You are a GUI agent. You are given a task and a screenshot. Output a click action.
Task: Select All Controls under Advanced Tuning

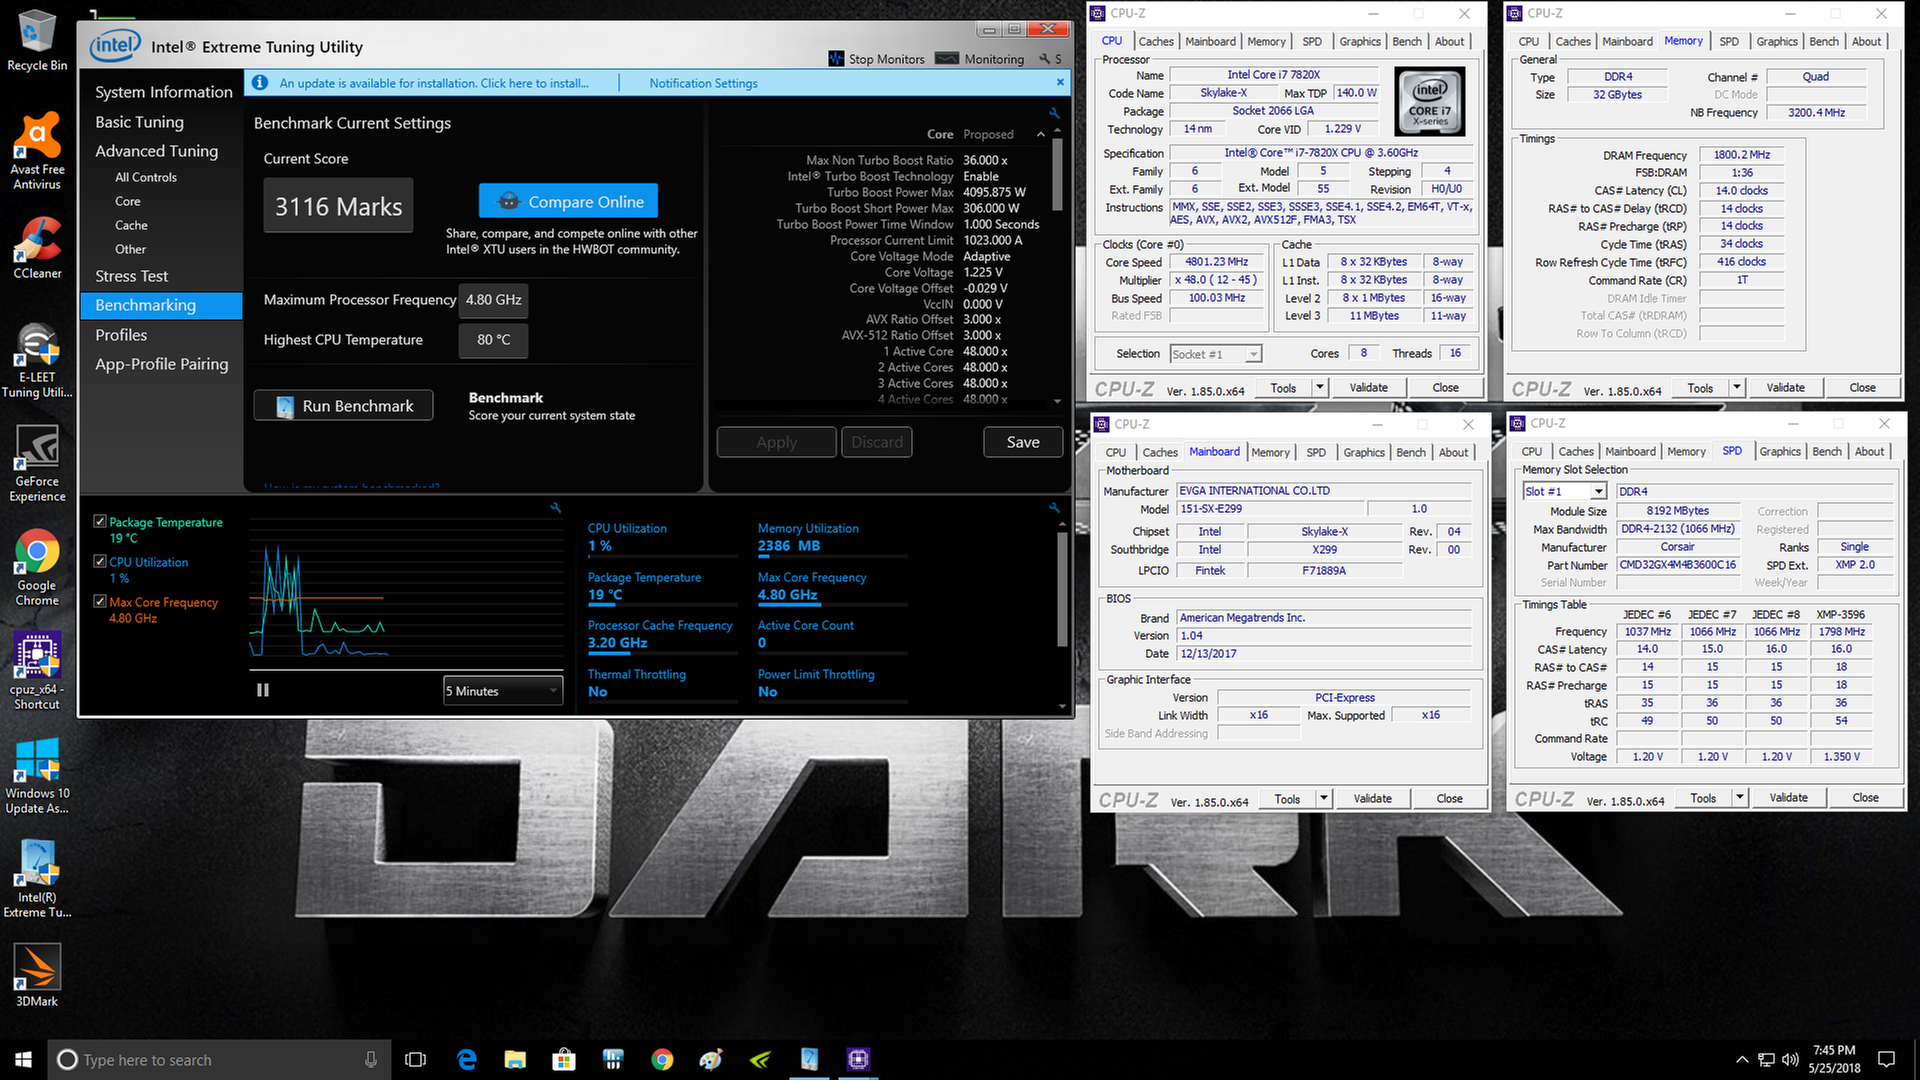pos(146,177)
